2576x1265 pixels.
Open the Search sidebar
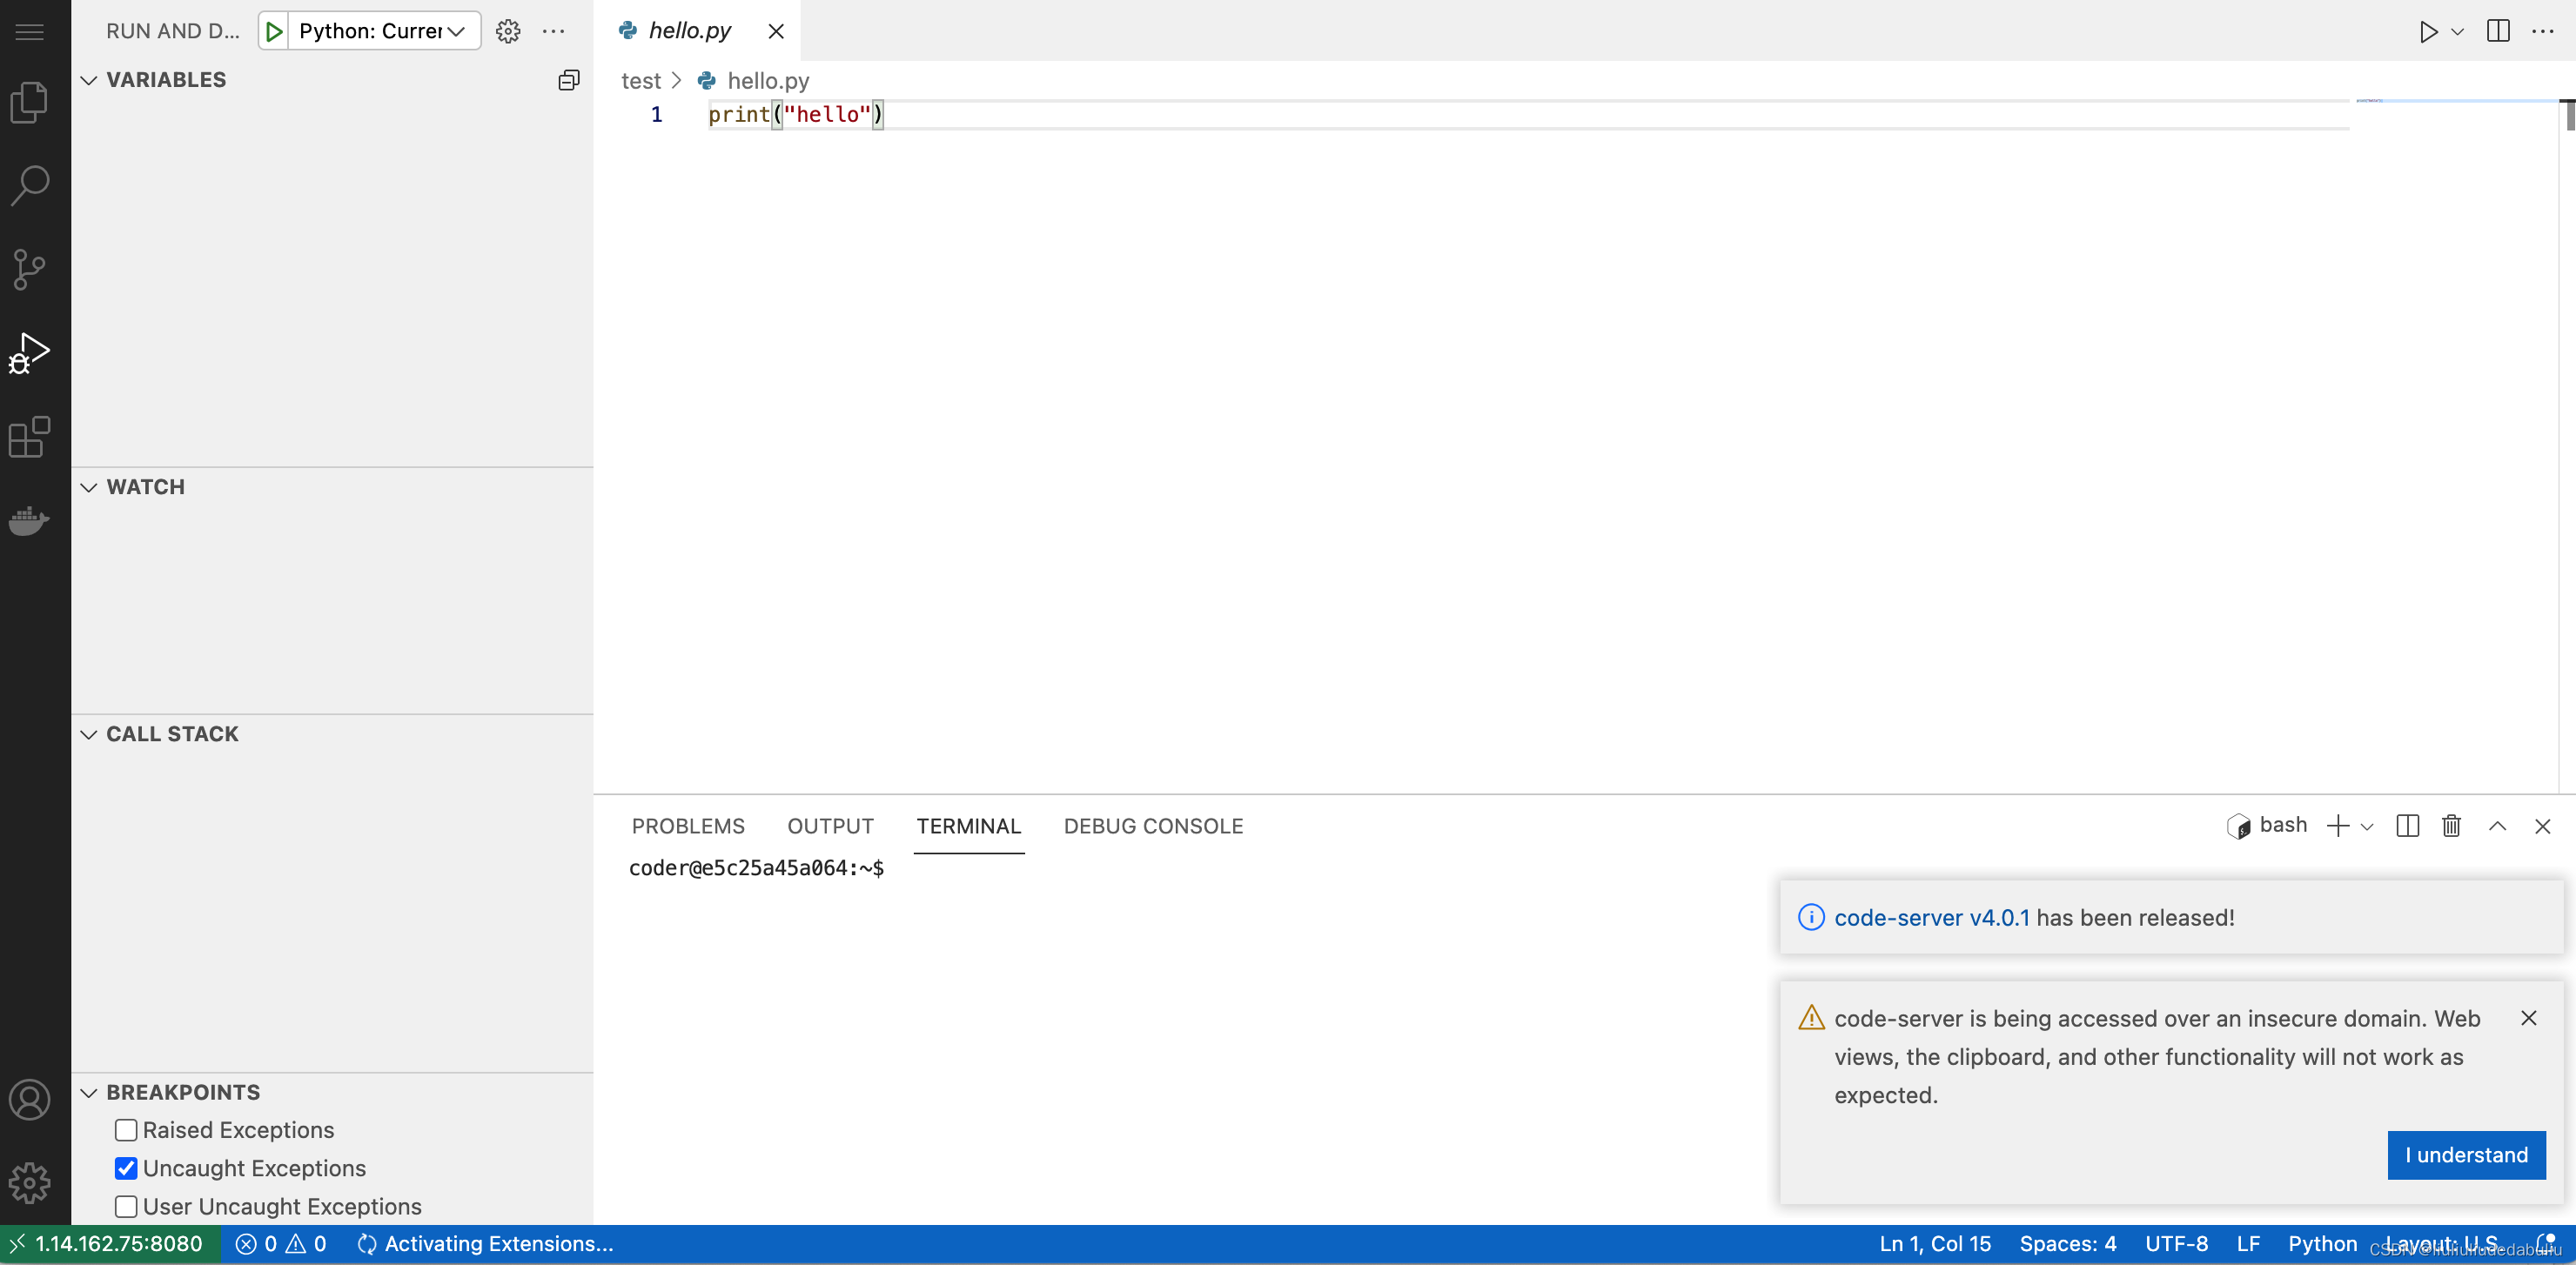click(29, 184)
